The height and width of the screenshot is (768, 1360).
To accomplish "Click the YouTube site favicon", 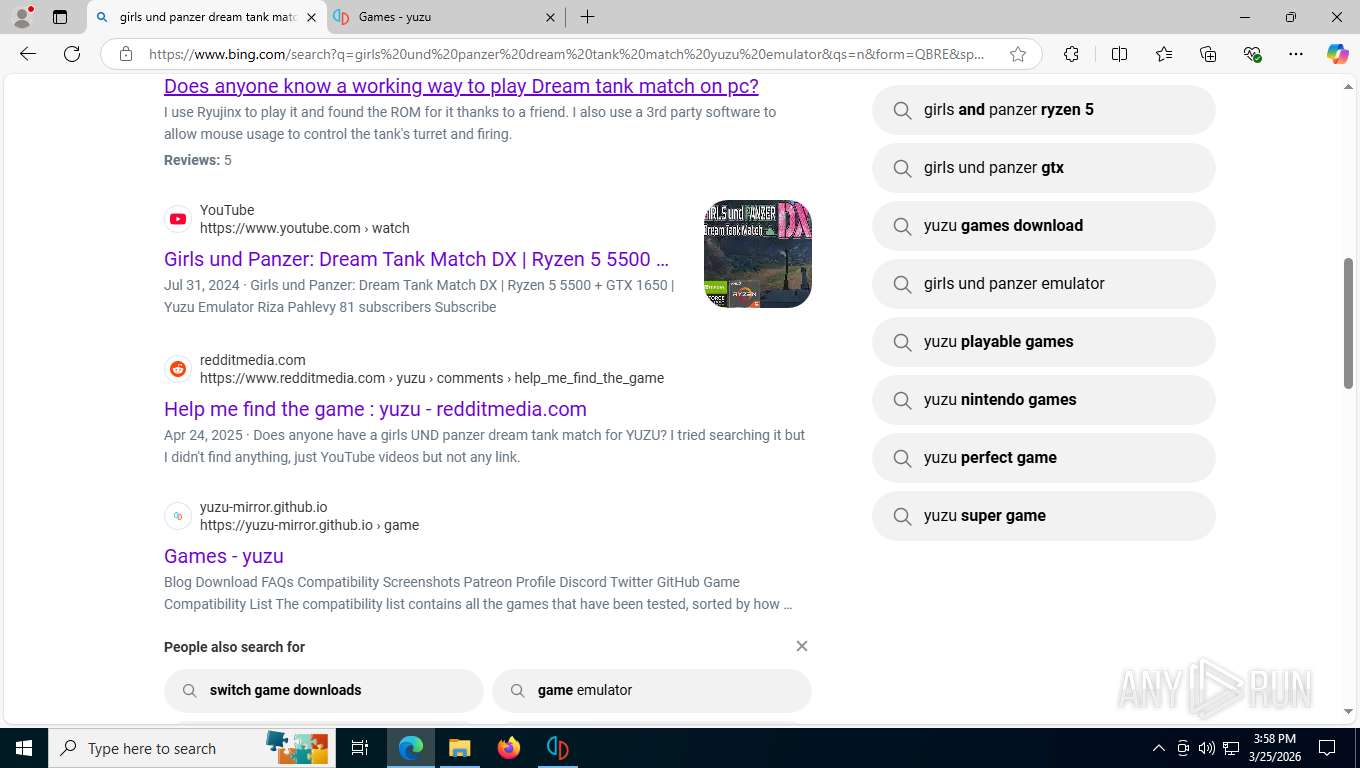I will [178, 219].
